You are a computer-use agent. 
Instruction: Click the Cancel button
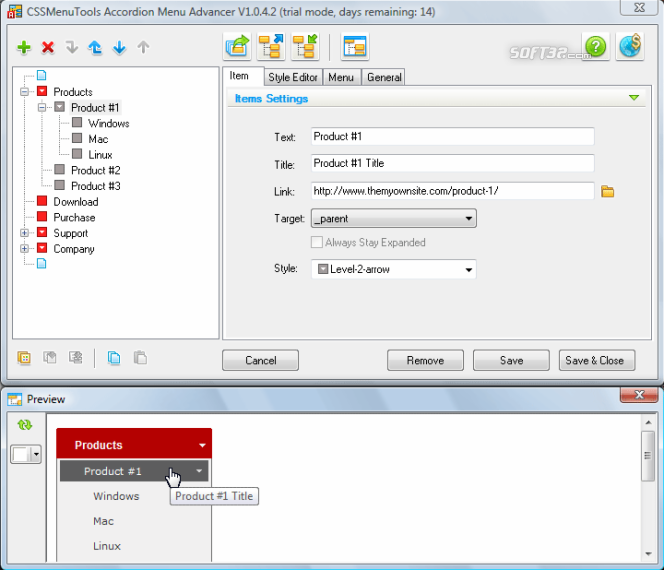coord(260,360)
